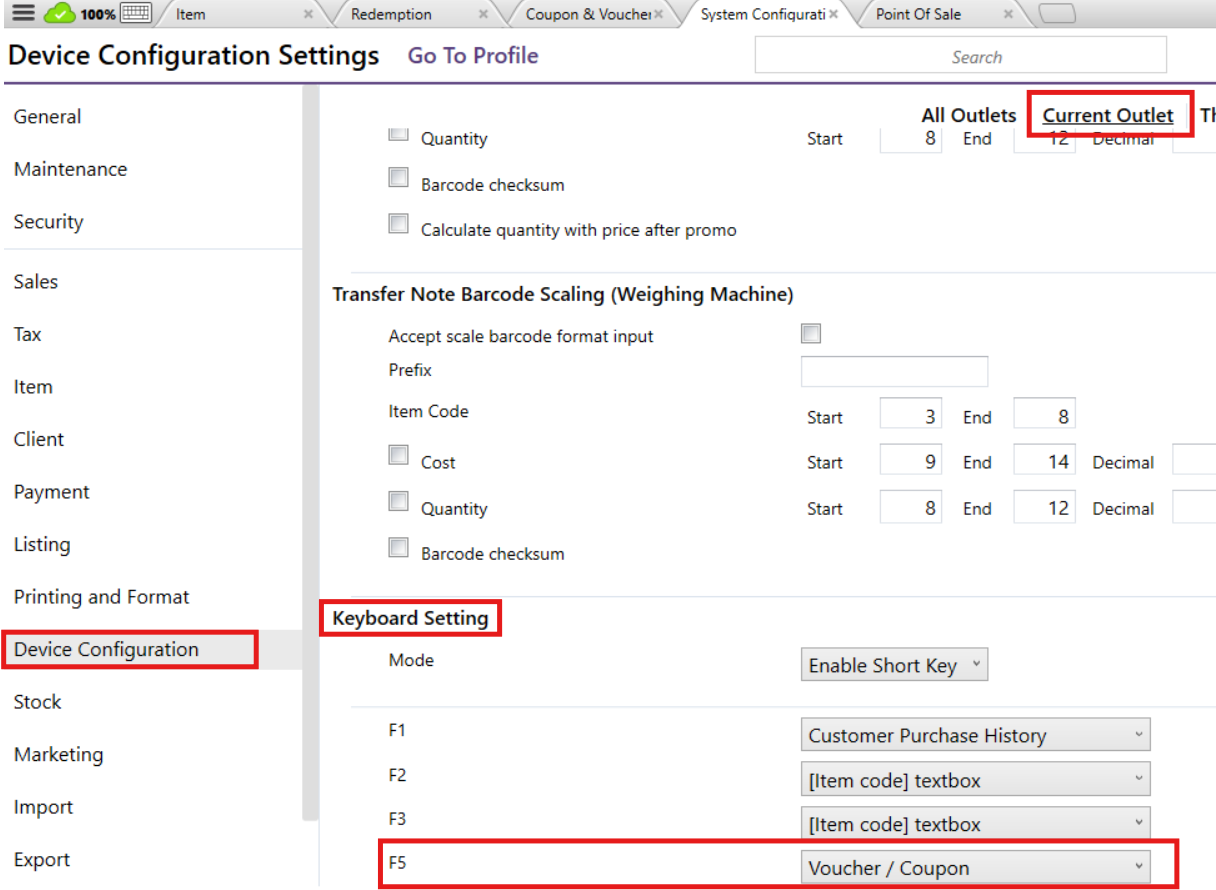Open the on-screen keyboard icon
Viewport: 1216px width, 890px height.
pos(134,13)
